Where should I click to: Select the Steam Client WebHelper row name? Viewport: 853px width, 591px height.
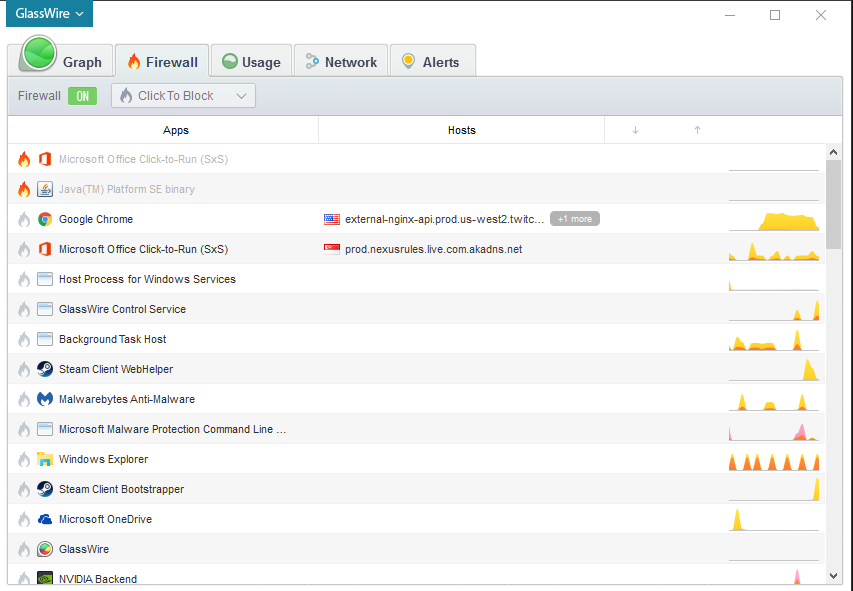click(x=116, y=369)
